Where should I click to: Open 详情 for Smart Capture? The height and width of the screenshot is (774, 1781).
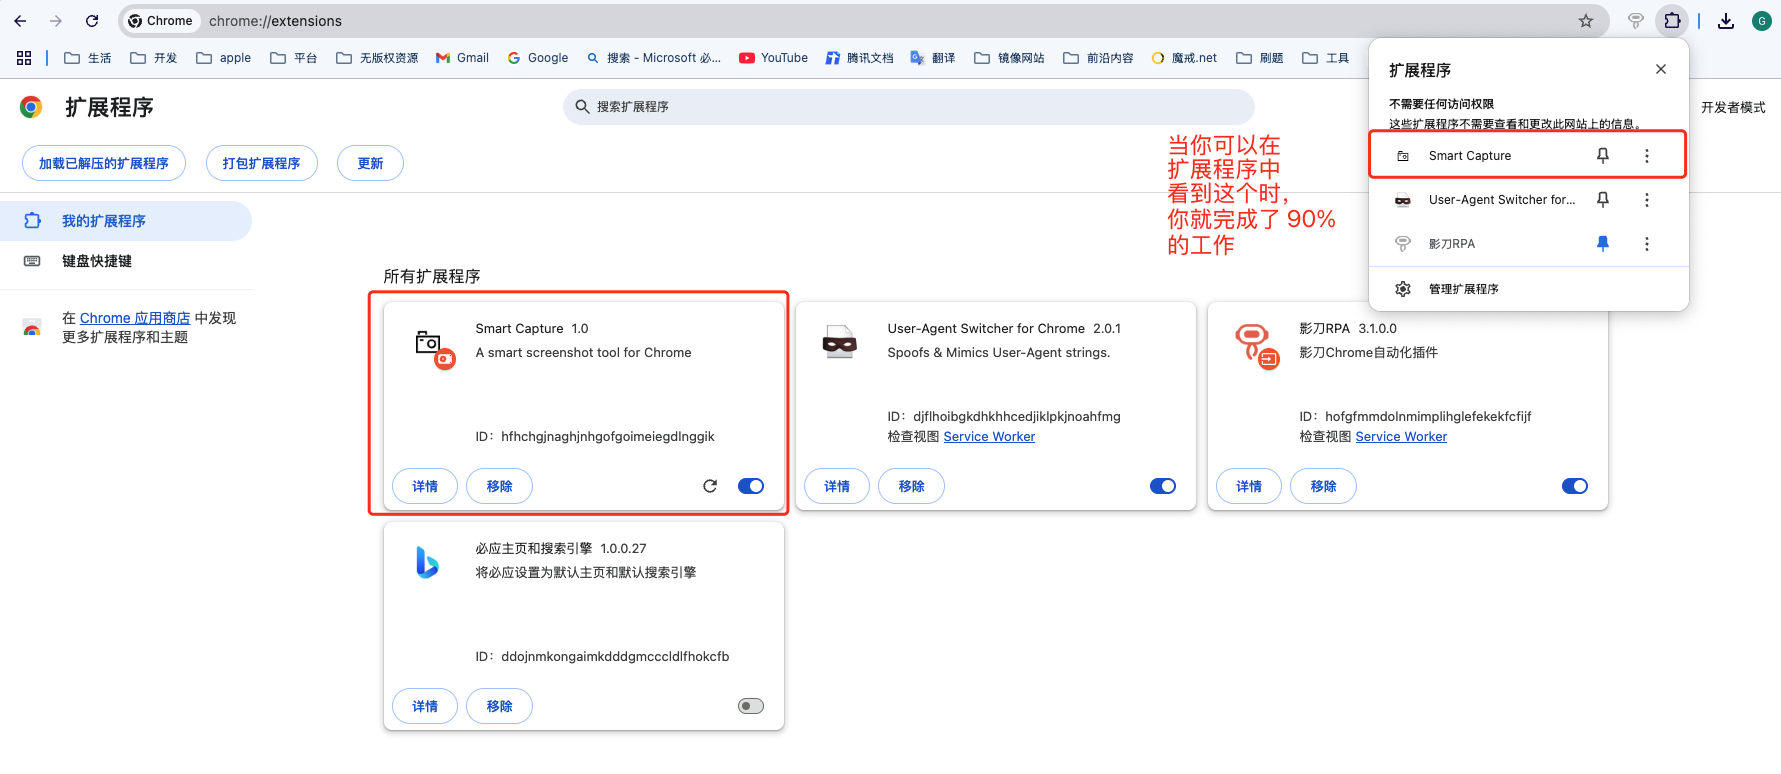point(425,486)
